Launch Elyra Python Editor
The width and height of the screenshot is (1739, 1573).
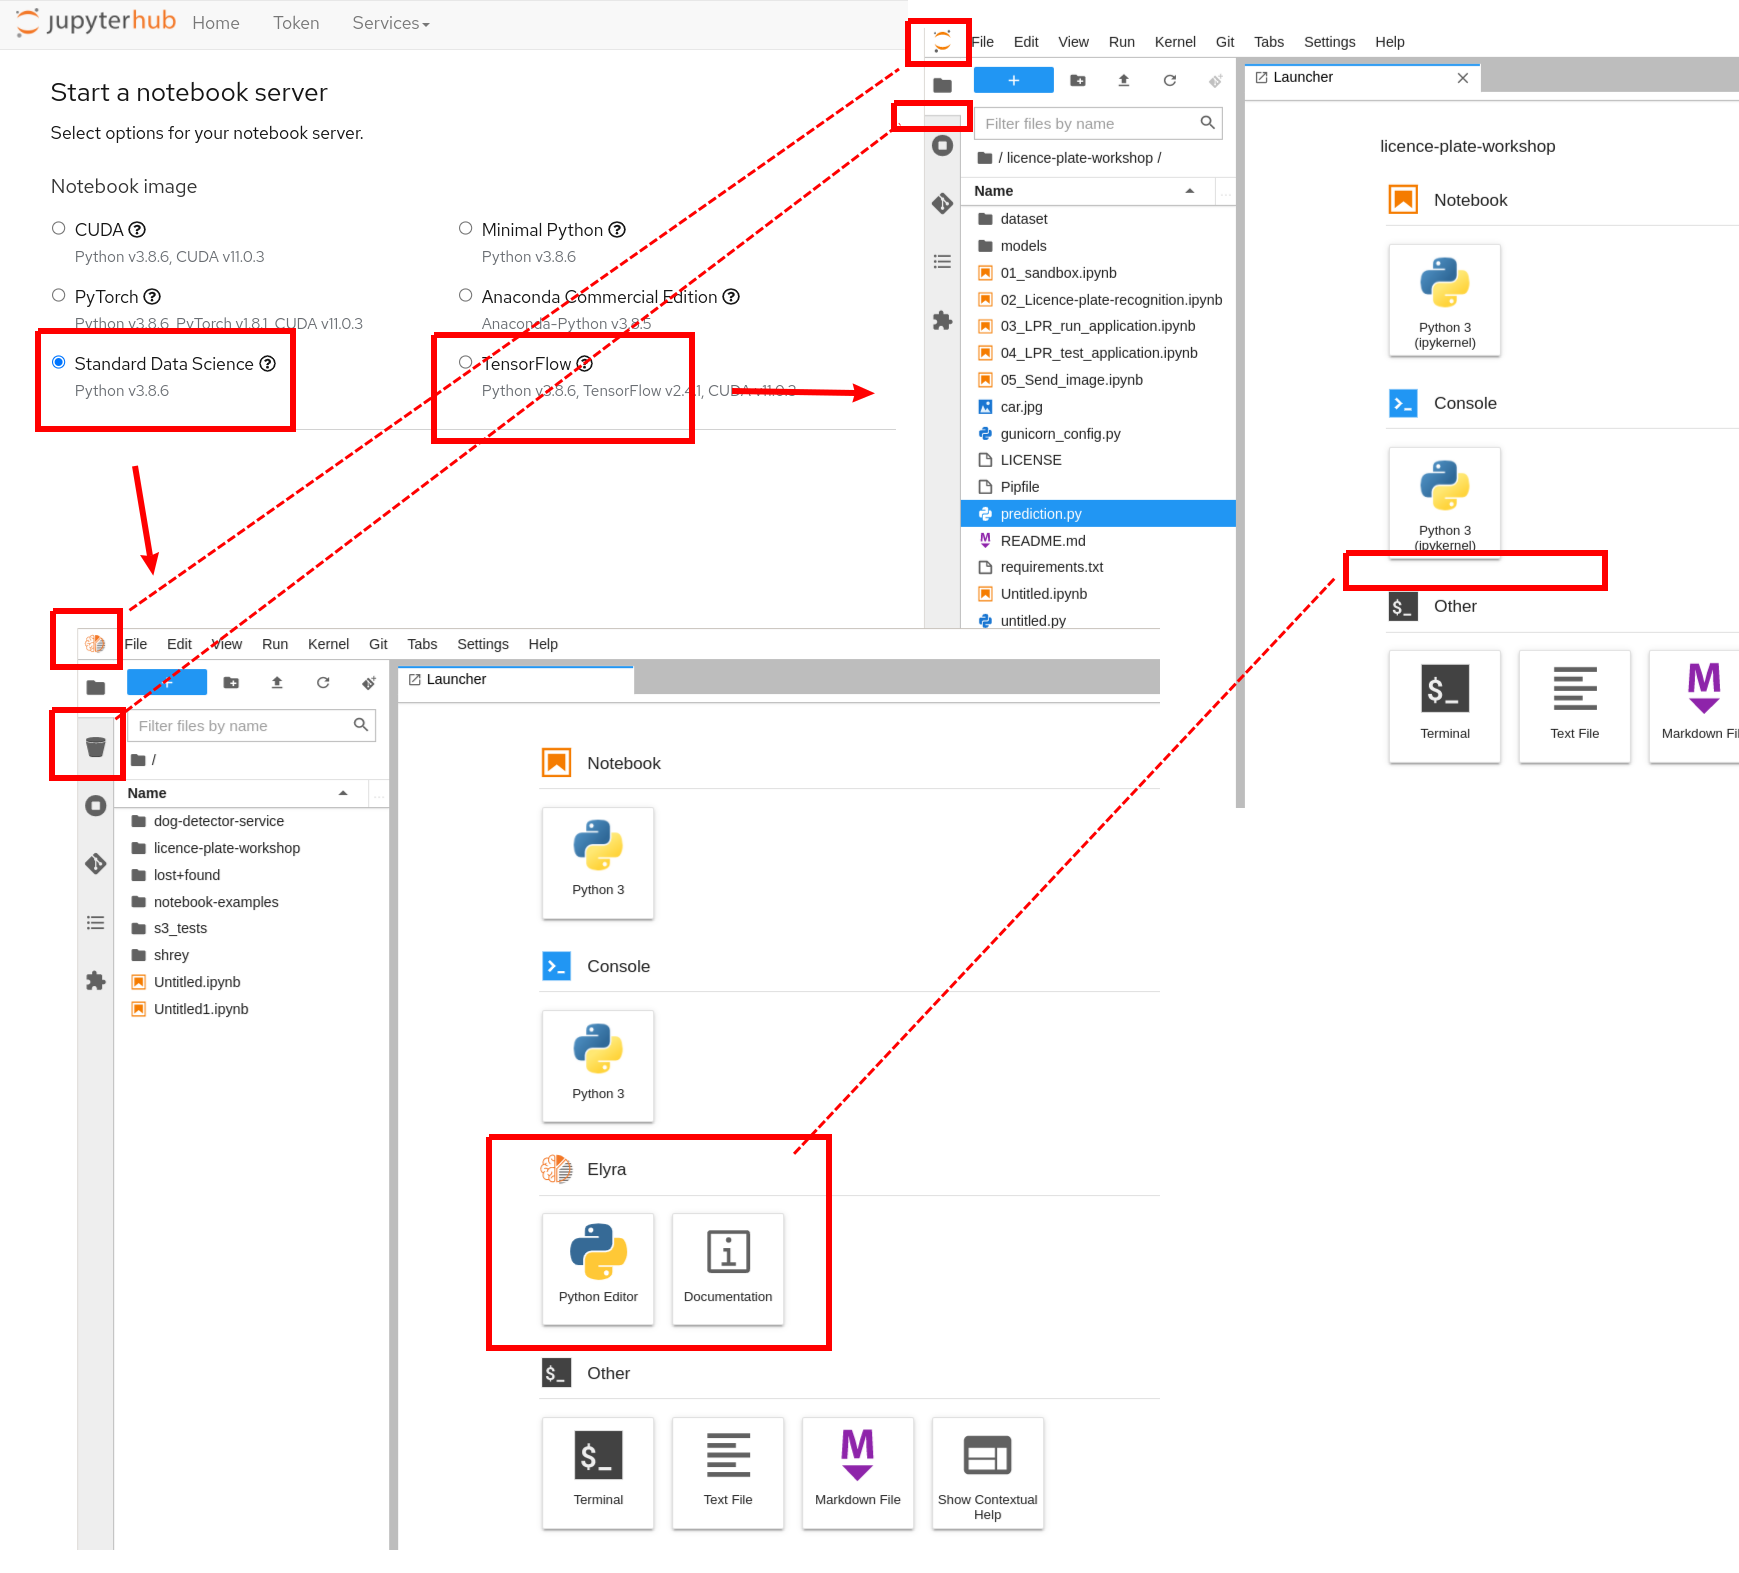(598, 1270)
